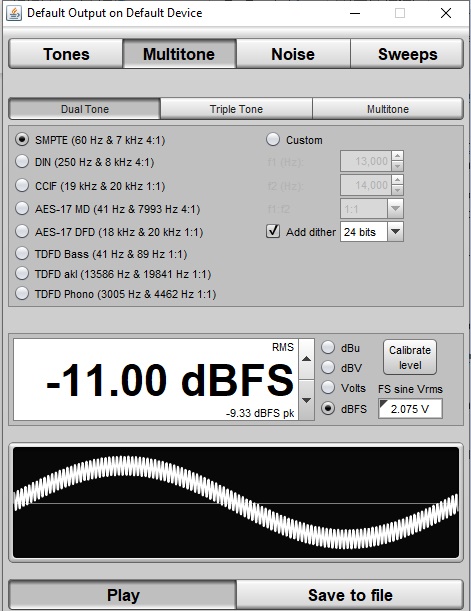Decrease f2 frequency with down arrow
The height and width of the screenshot is (611, 471).
pyautogui.click(x=397, y=190)
